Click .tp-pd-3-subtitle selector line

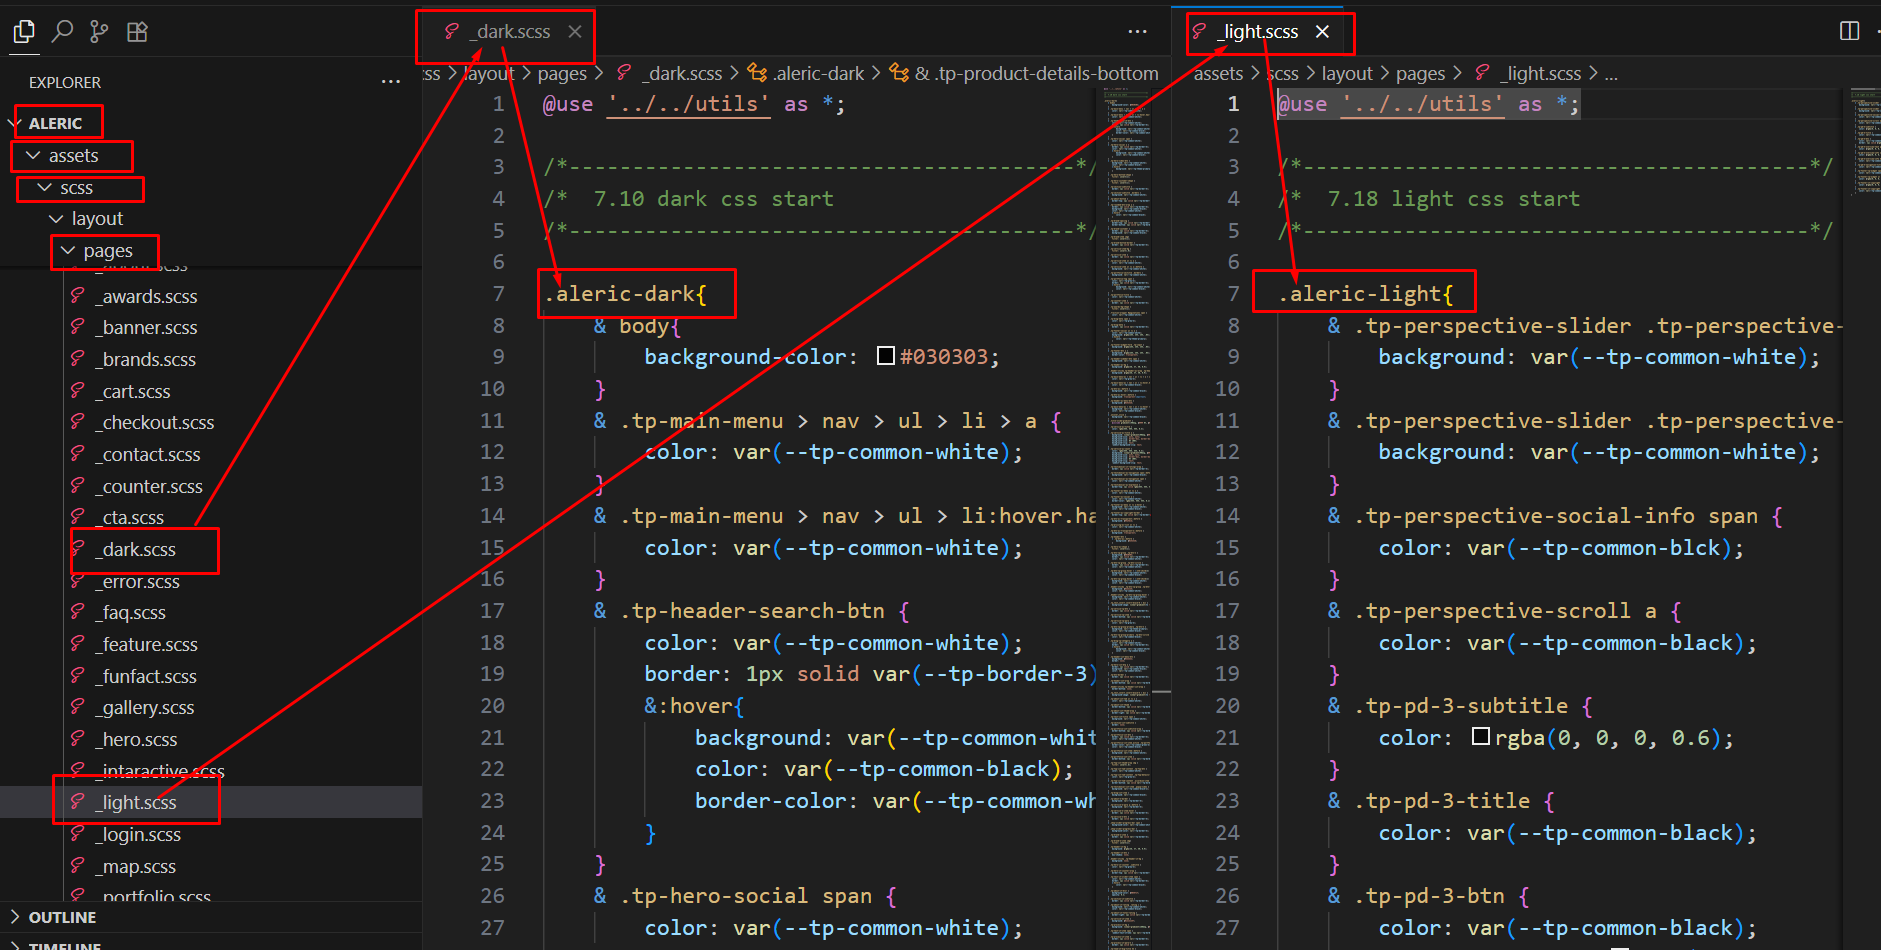click(x=1460, y=706)
